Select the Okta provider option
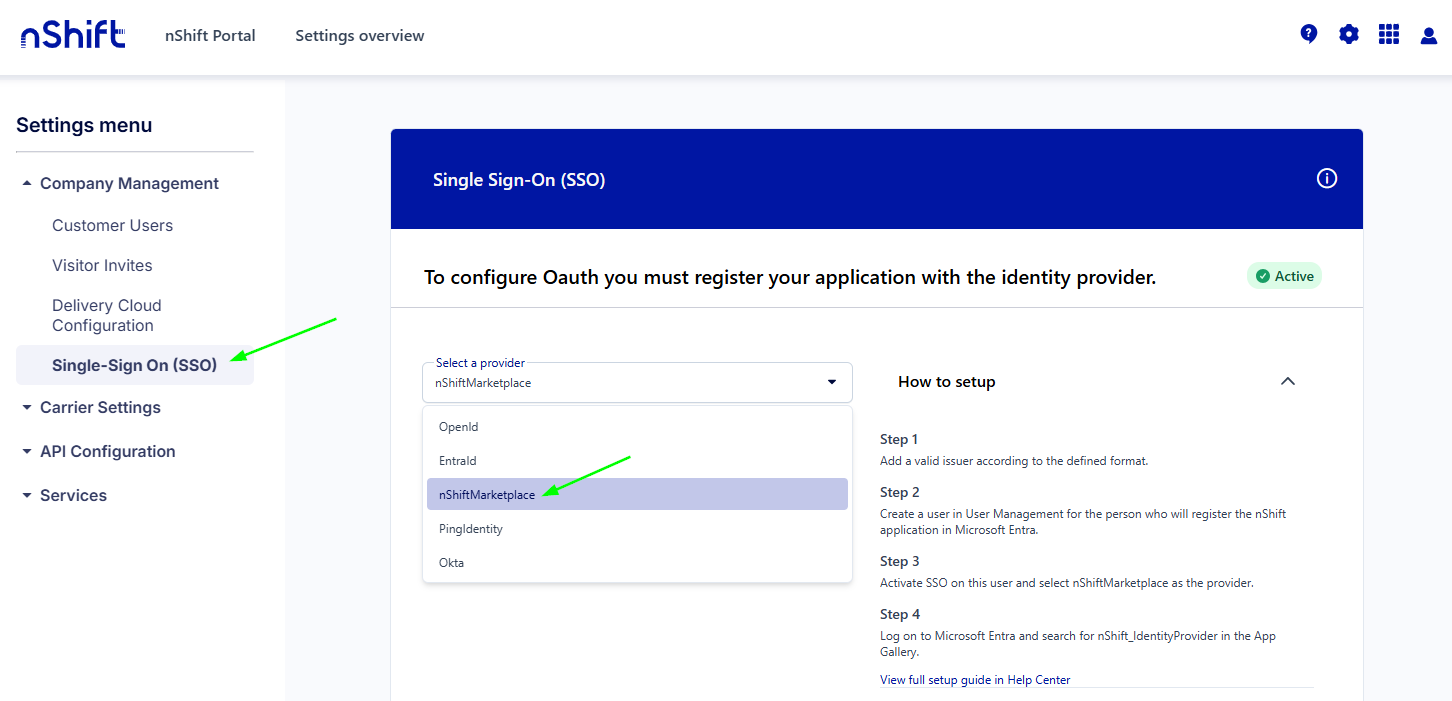 [451, 562]
